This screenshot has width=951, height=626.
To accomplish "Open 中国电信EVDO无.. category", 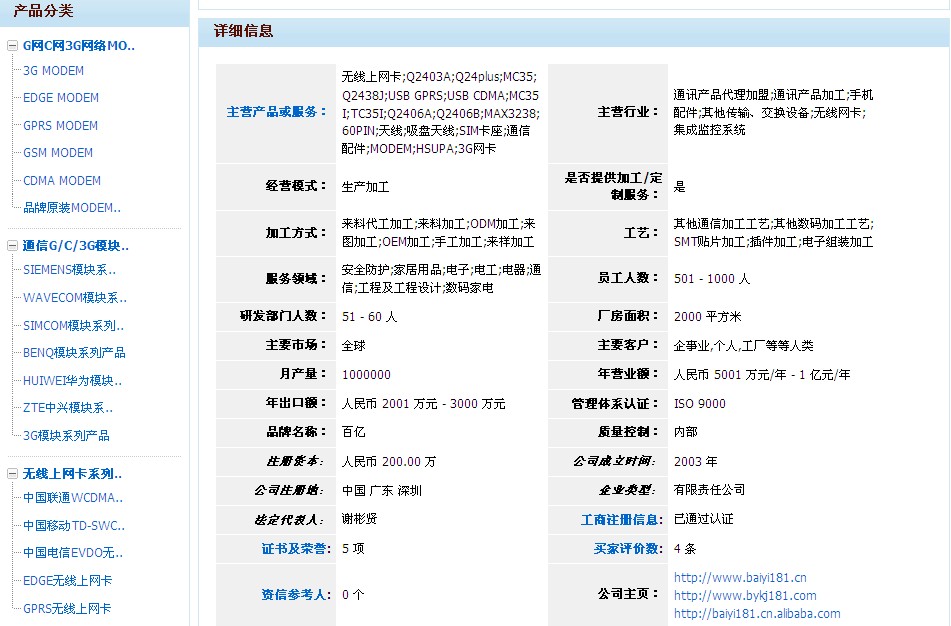I will (x=73, y=553).
